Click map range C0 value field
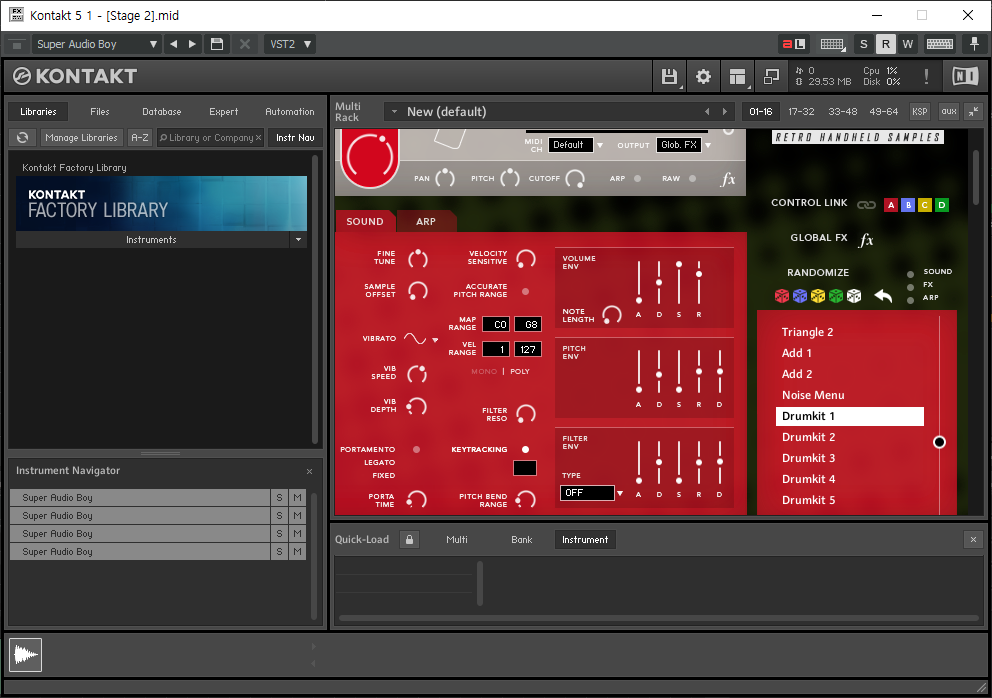Screen dimensions: 992x698 496,325
